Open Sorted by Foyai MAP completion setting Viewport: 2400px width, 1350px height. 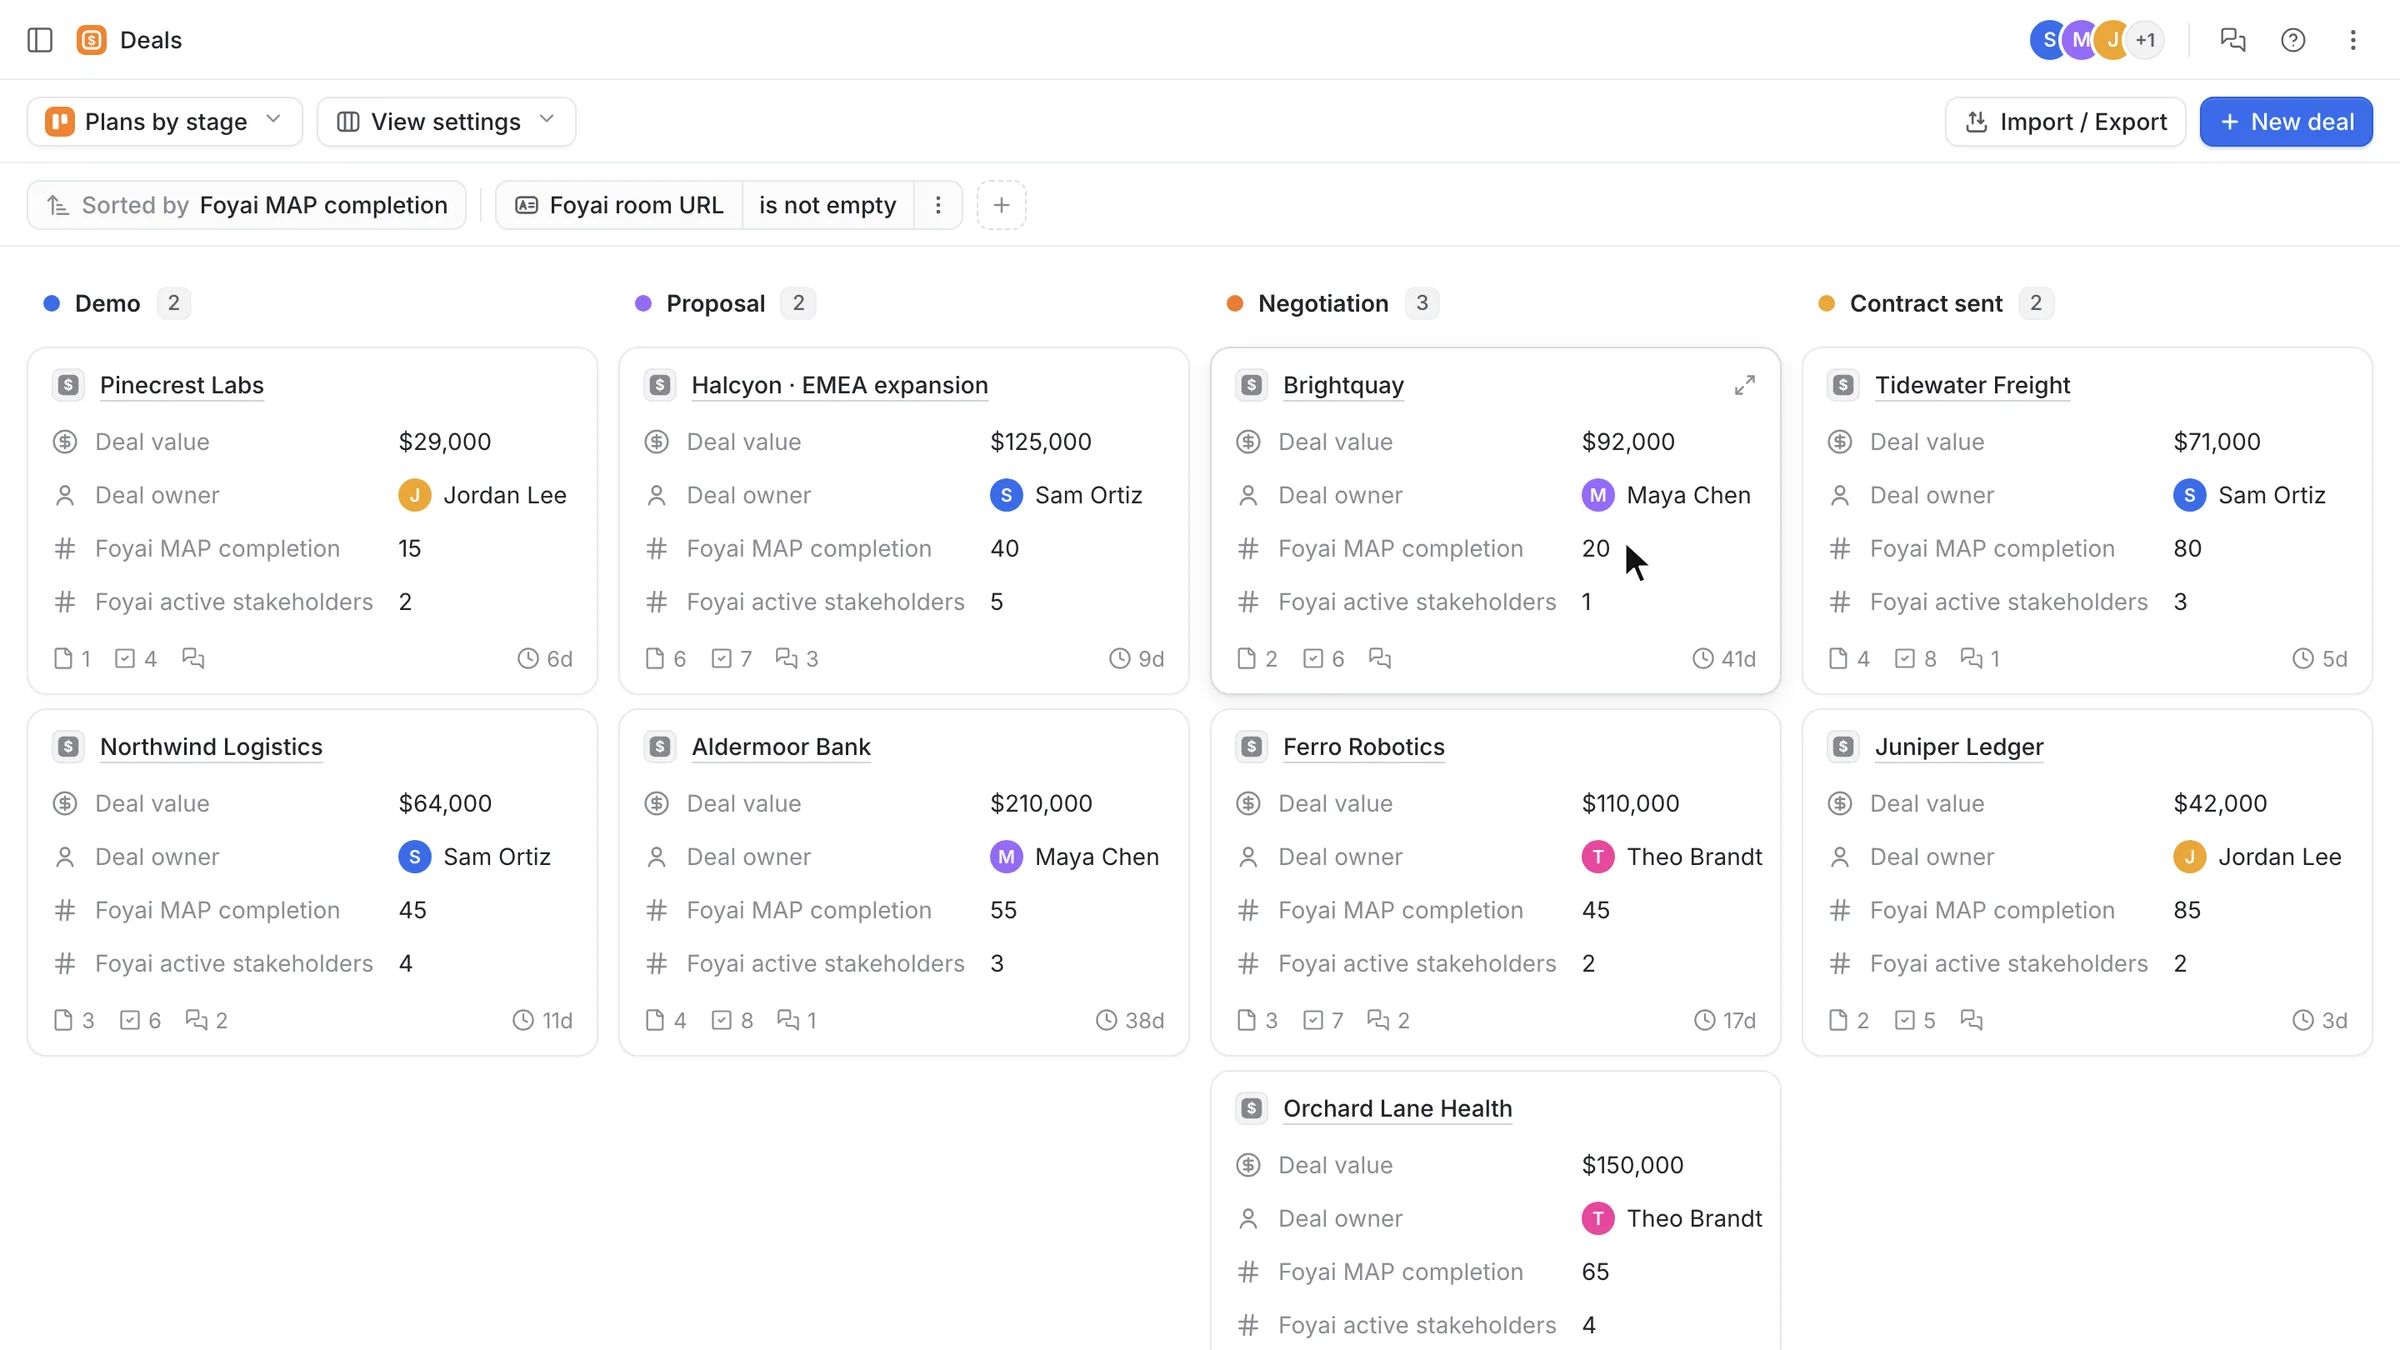tap(247, 205)
